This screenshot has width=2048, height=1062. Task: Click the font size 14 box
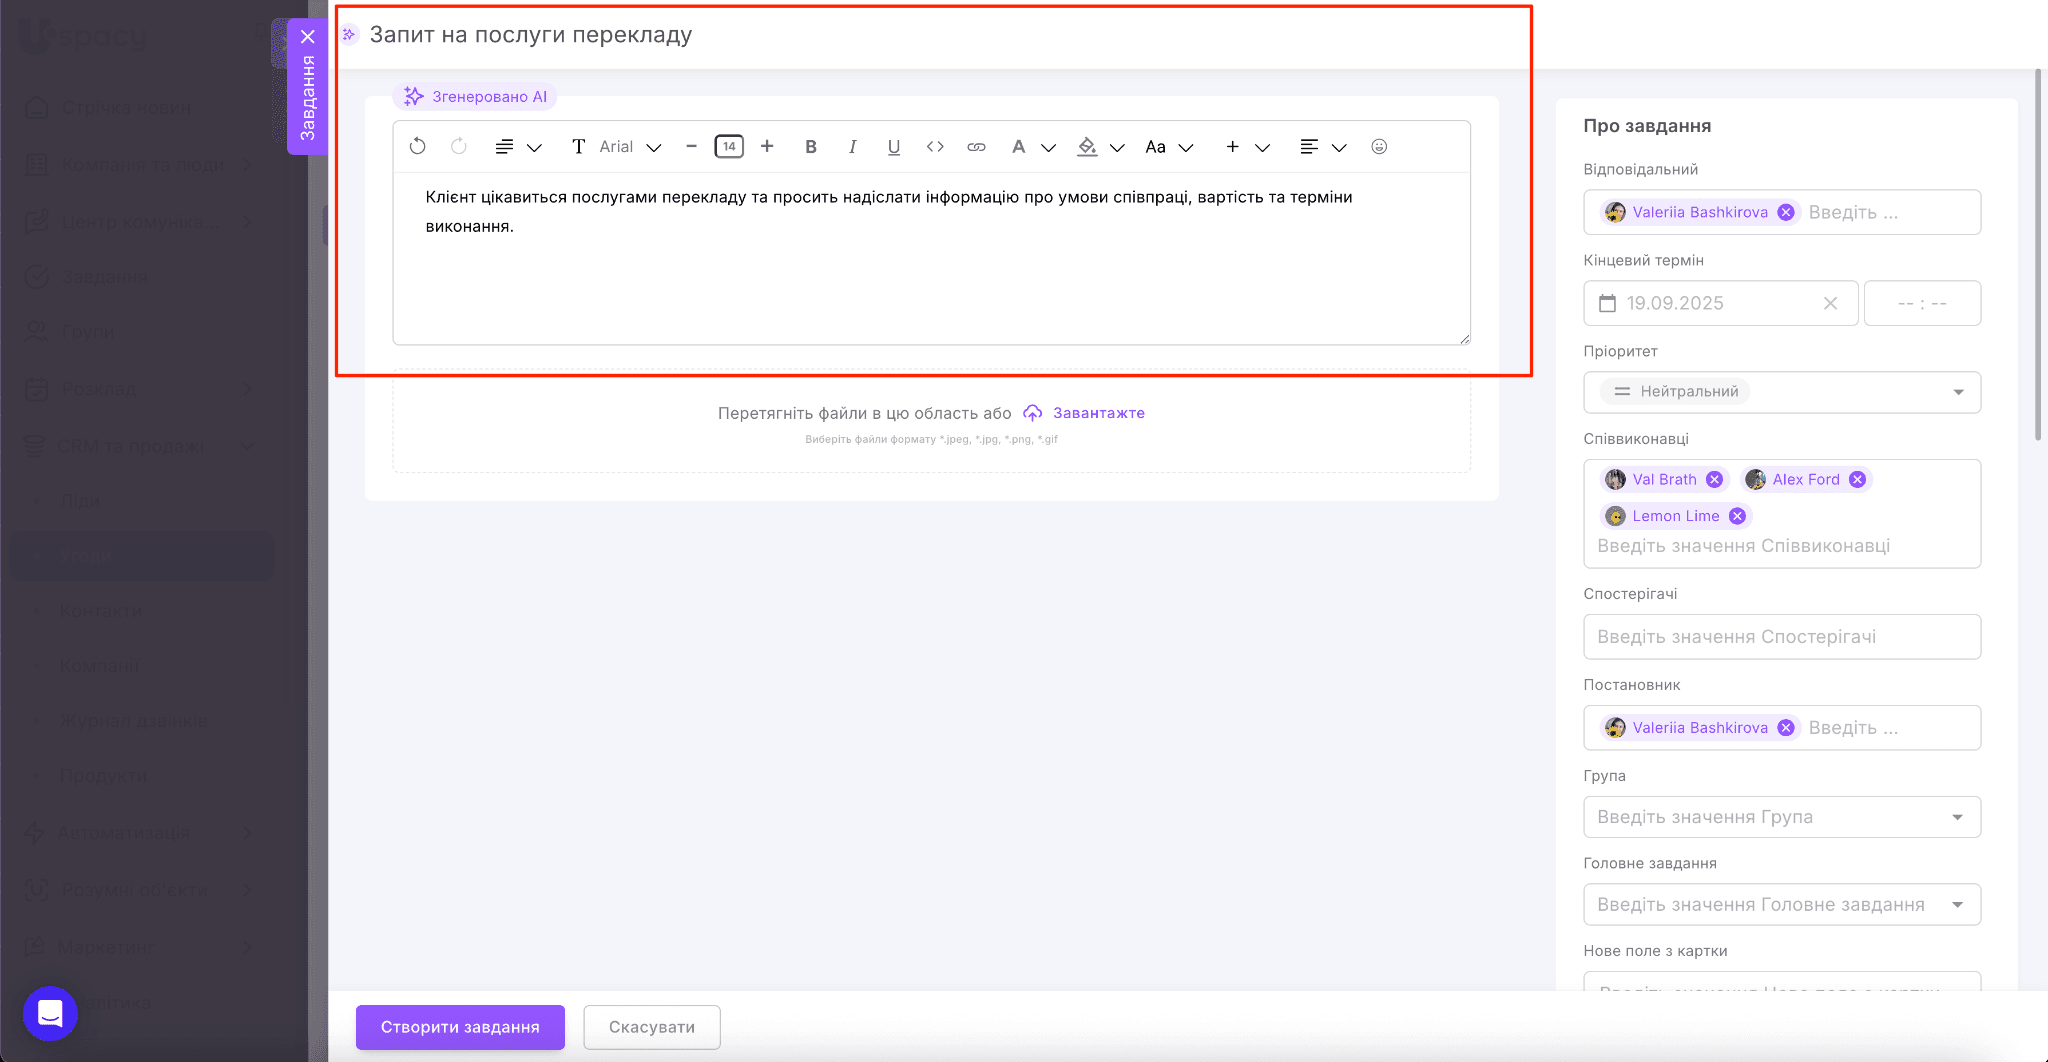point(729,147)
